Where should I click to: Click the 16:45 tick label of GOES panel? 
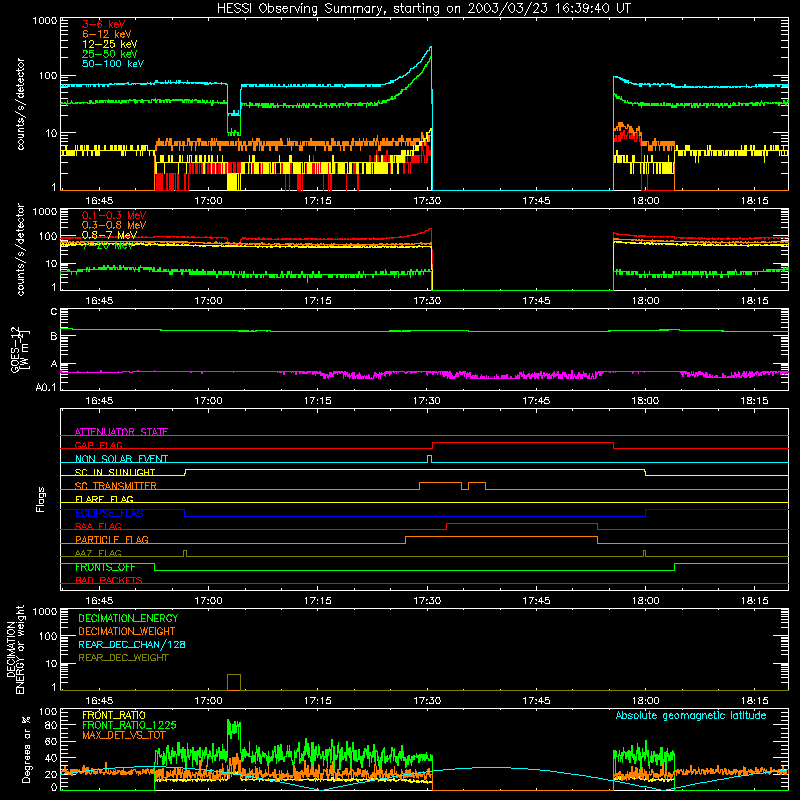[99, 401]
